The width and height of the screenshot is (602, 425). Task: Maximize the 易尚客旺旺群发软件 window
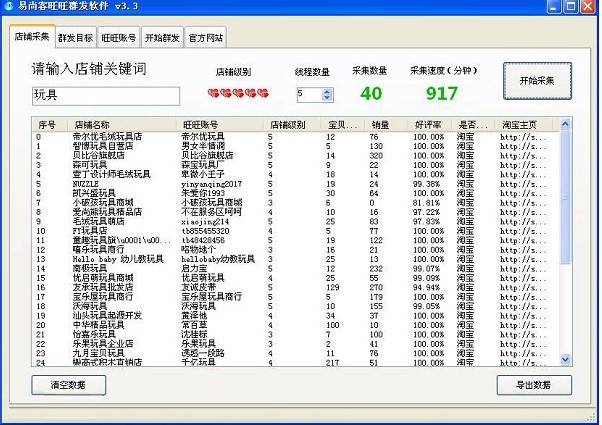[571, 7]
